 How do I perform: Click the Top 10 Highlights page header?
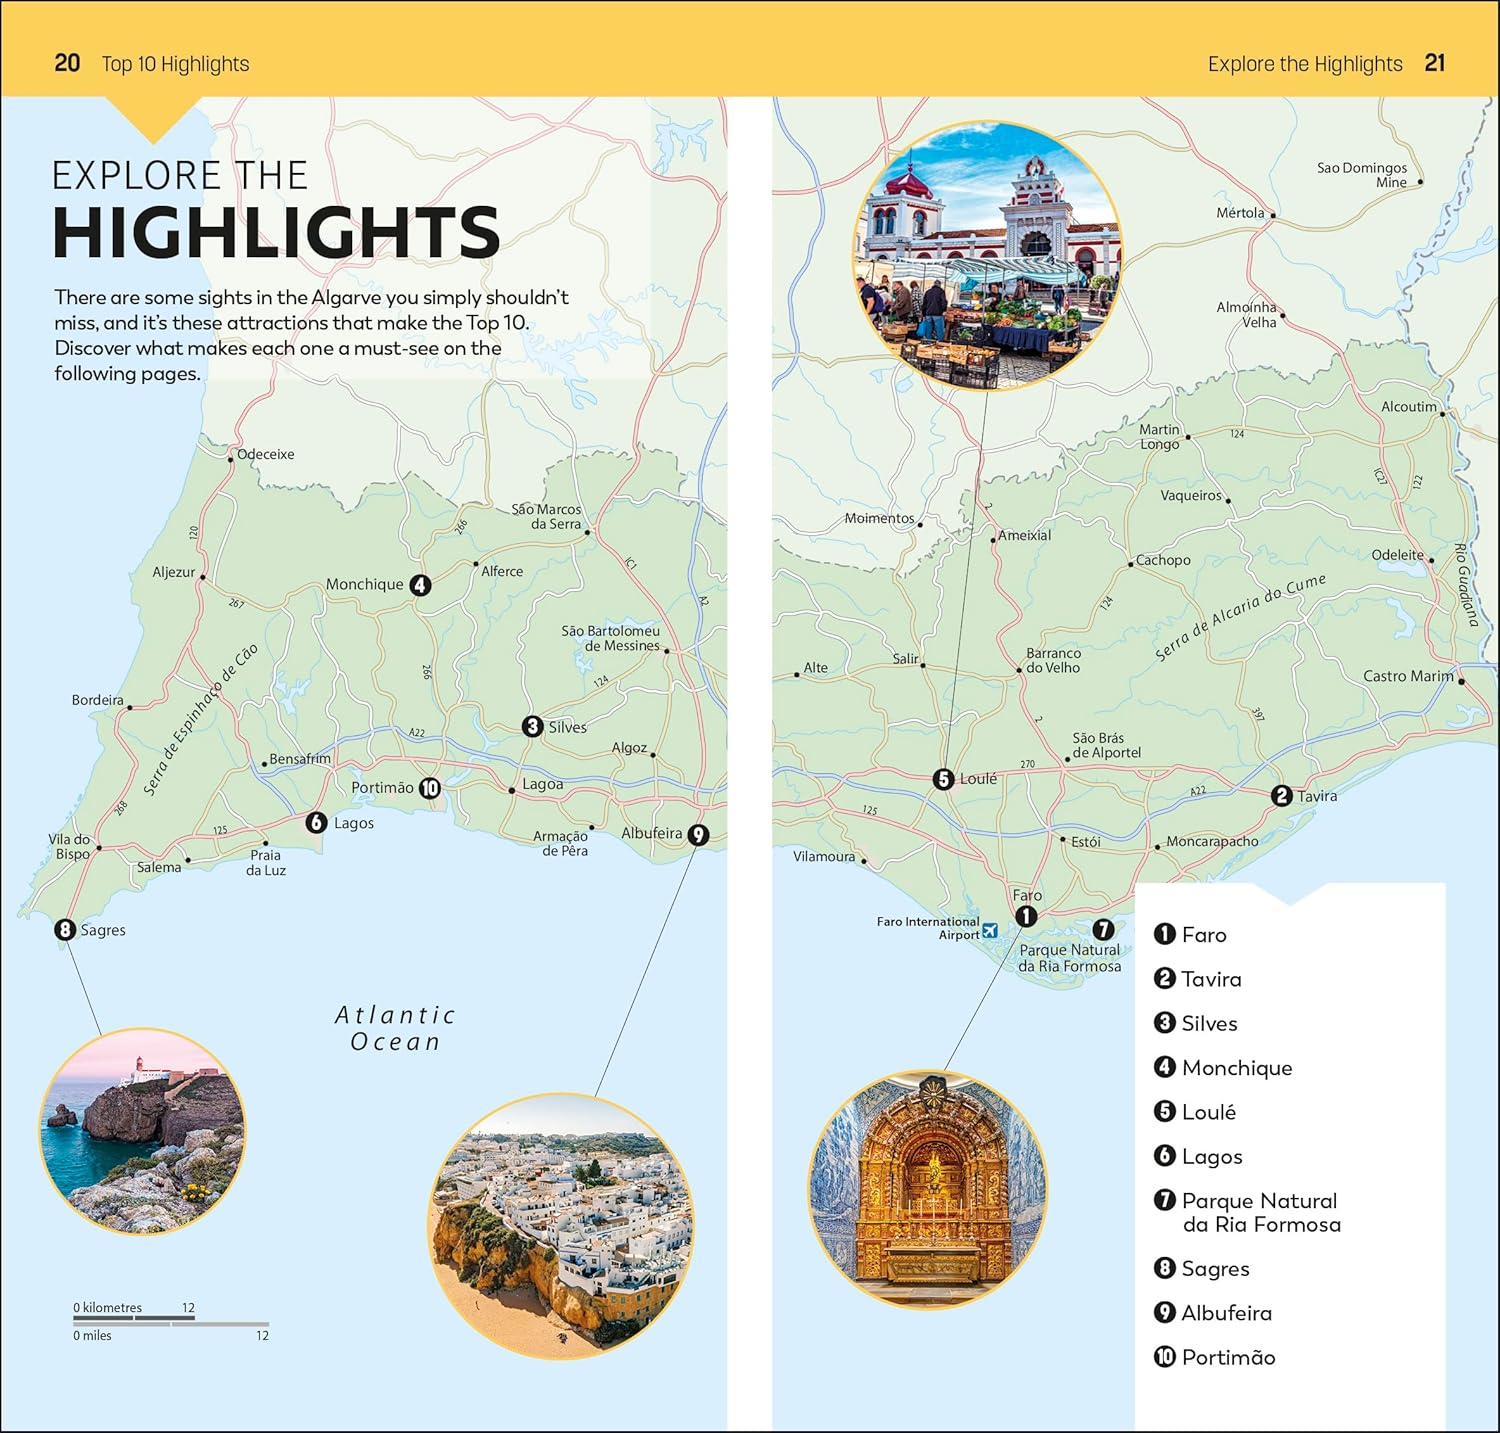click(175, 64)
